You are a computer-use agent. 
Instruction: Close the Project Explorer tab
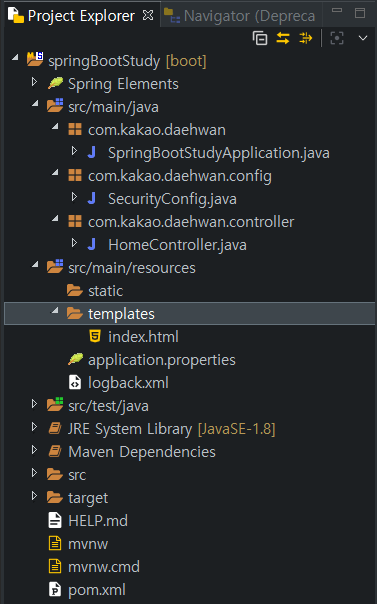coord(148,15)
